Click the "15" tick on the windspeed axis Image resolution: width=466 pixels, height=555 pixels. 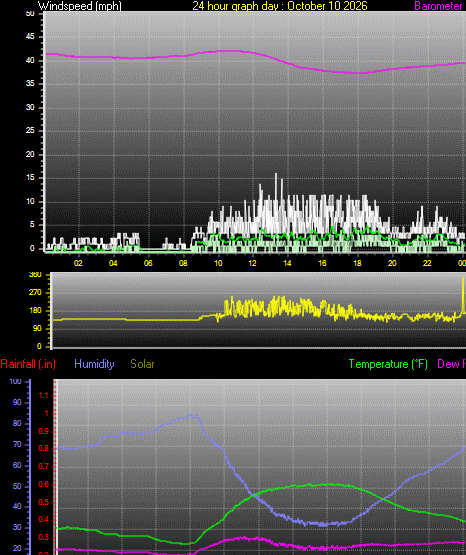click(x=30, y=178)
